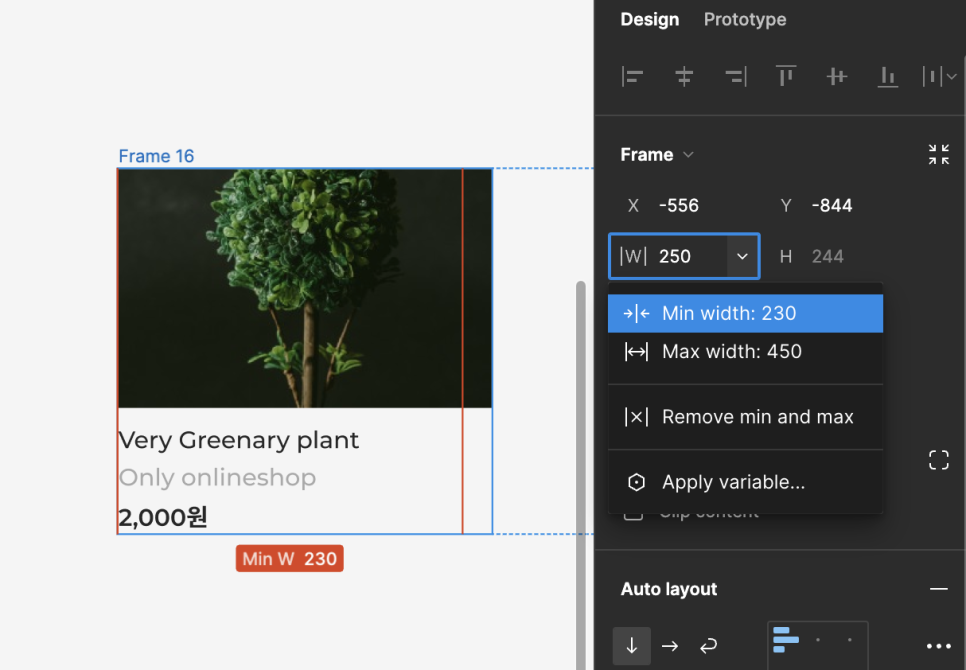
Task: Choose Remove min and max
Action: (745, 417)
